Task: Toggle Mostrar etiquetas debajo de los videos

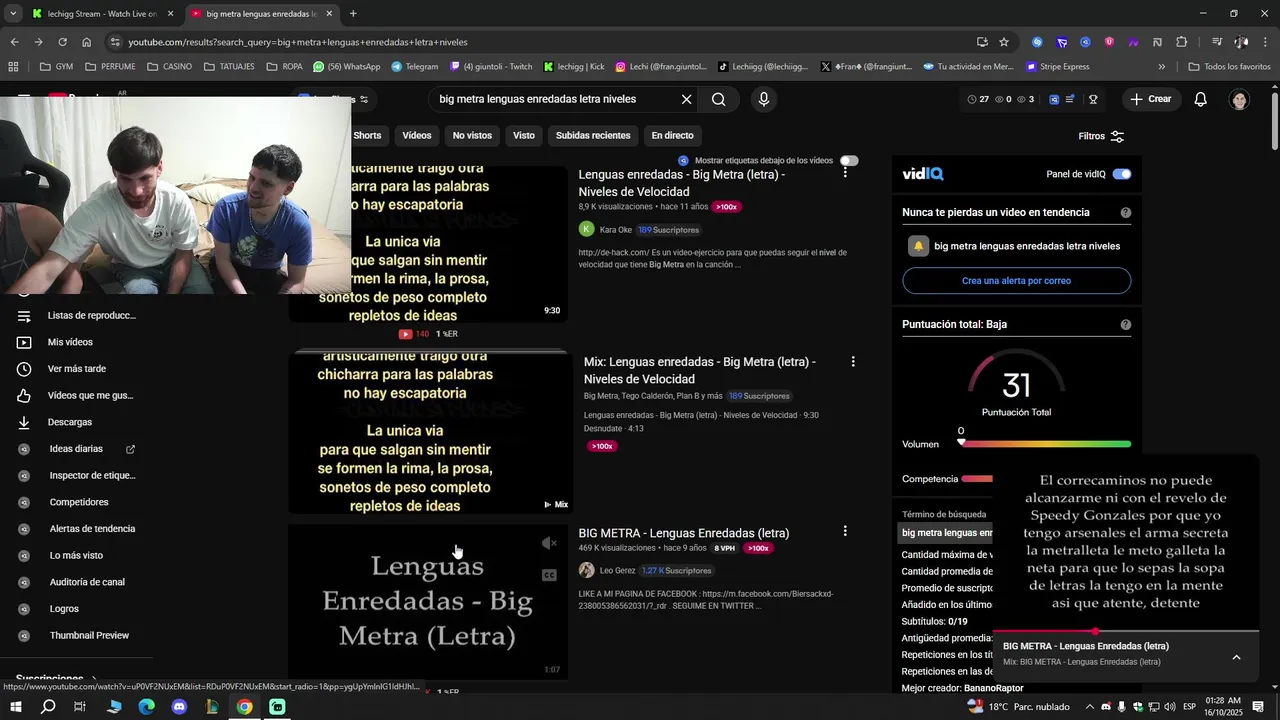Action: coord(849,161)
